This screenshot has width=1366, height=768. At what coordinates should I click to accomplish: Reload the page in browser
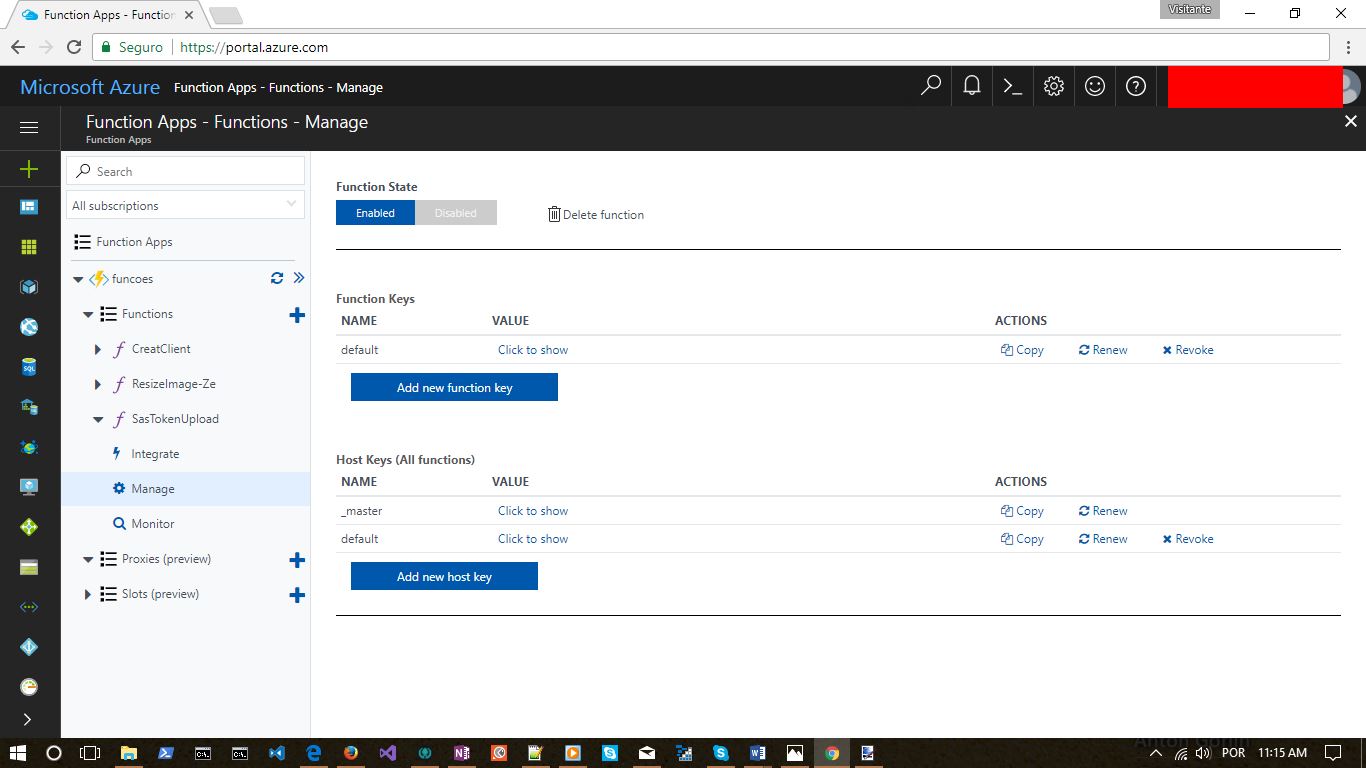tap(74, 47)
